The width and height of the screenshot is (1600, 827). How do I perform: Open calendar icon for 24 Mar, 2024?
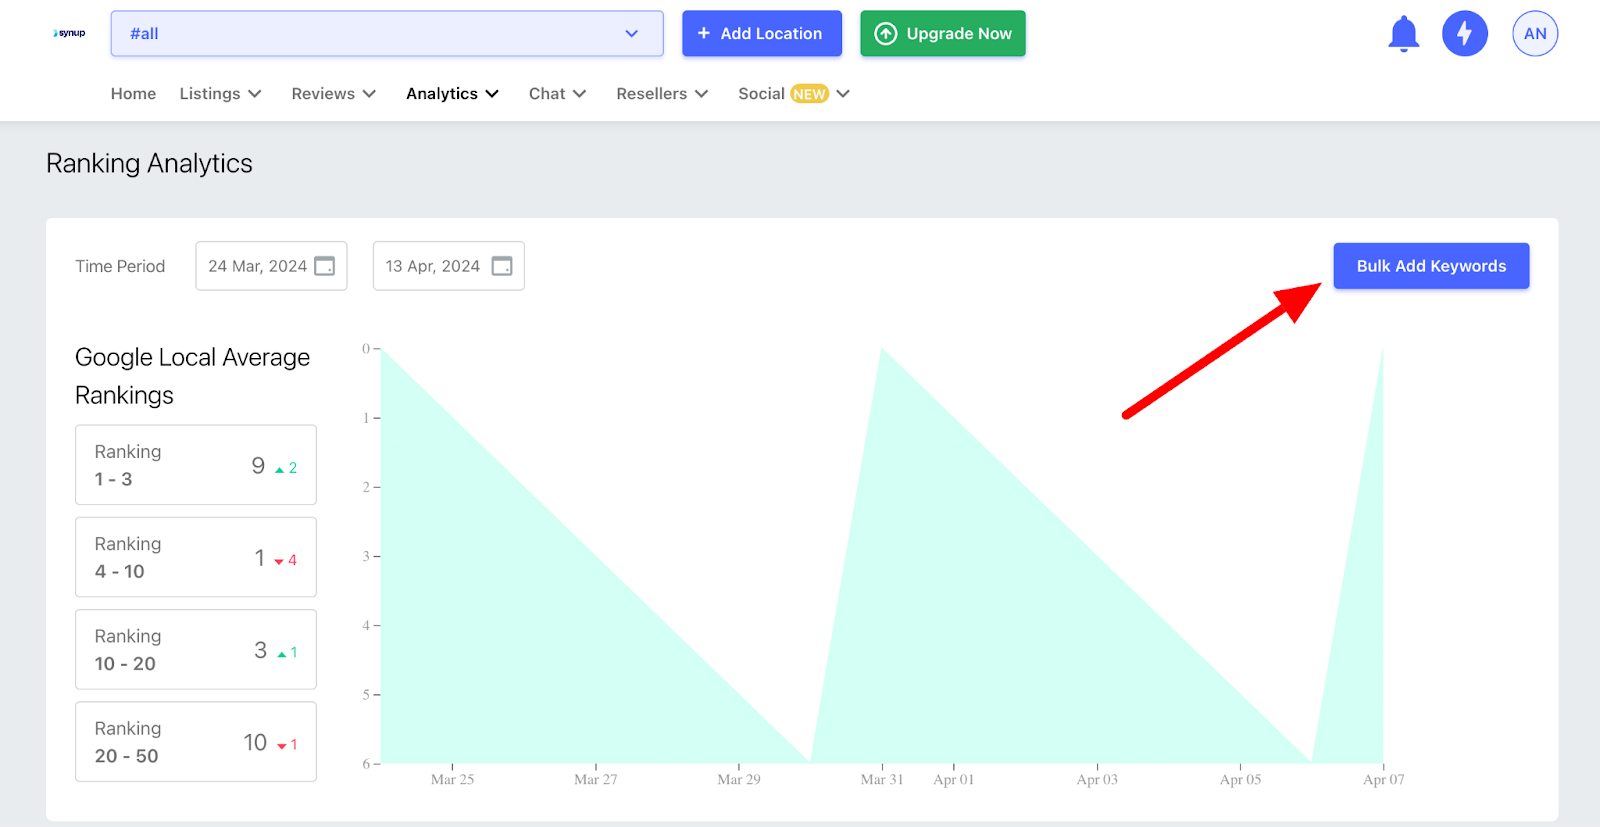coord(325,266)
